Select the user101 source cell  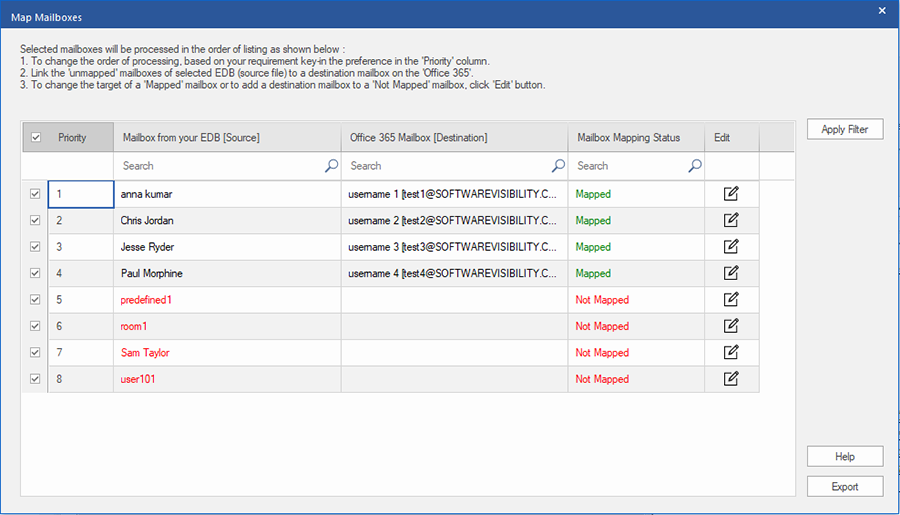227,379
